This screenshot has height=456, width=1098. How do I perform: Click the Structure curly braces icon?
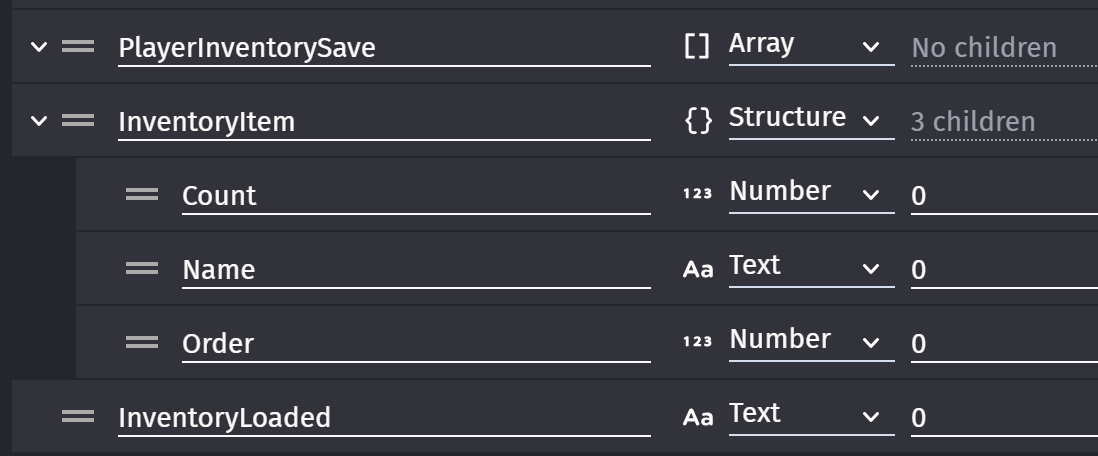pyautogui.click(x=698, y=120)
